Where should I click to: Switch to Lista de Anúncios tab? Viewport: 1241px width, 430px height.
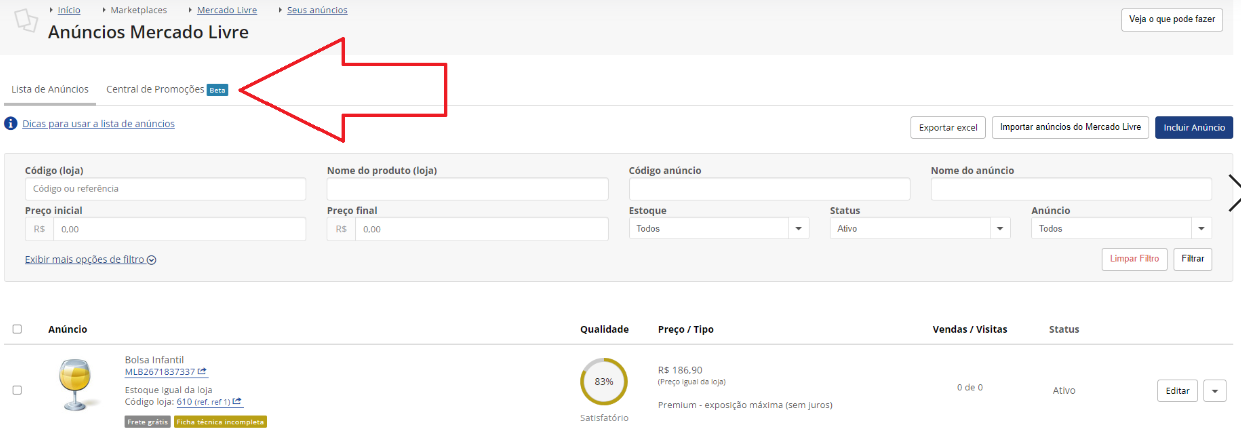coord(50,89)
